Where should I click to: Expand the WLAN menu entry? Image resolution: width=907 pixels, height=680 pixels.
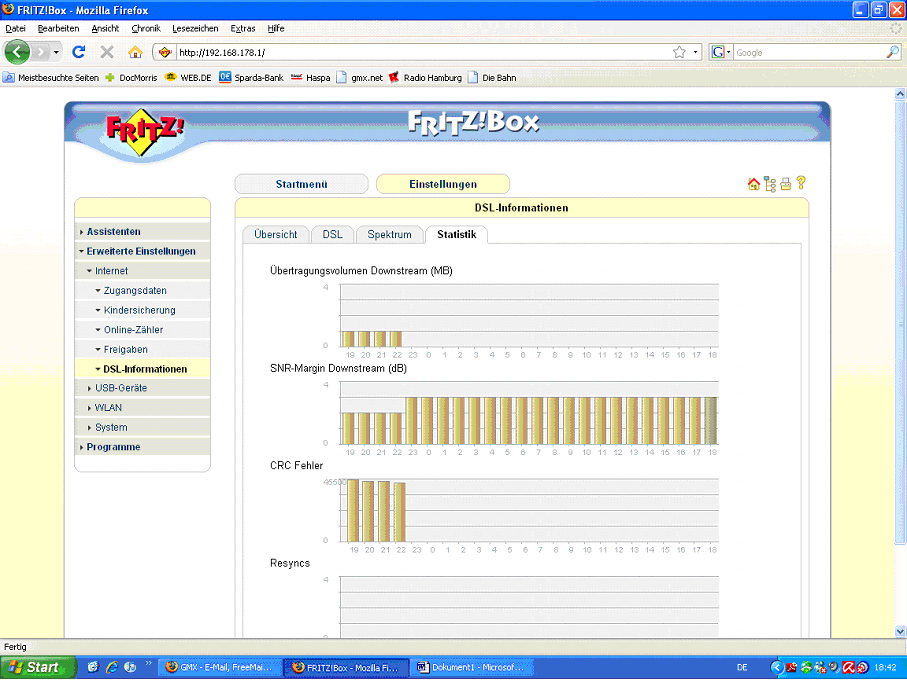(x=107, y=408)
